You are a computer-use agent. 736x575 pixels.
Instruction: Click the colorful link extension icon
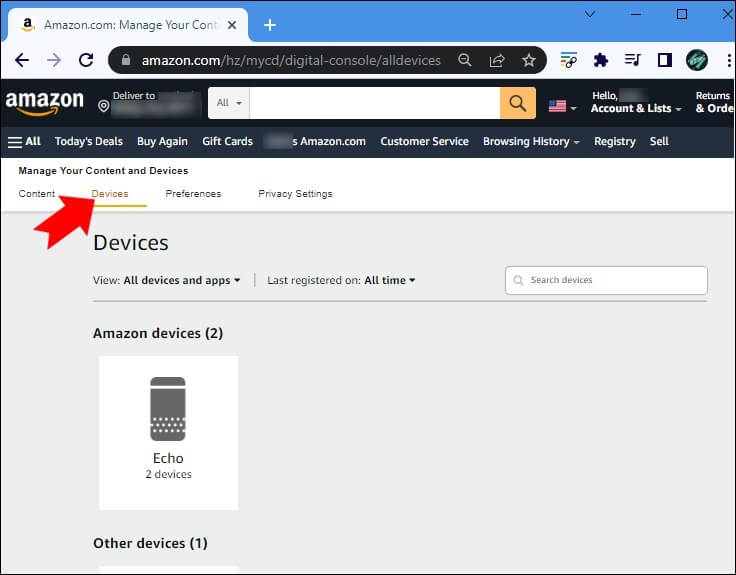point(568,60)
